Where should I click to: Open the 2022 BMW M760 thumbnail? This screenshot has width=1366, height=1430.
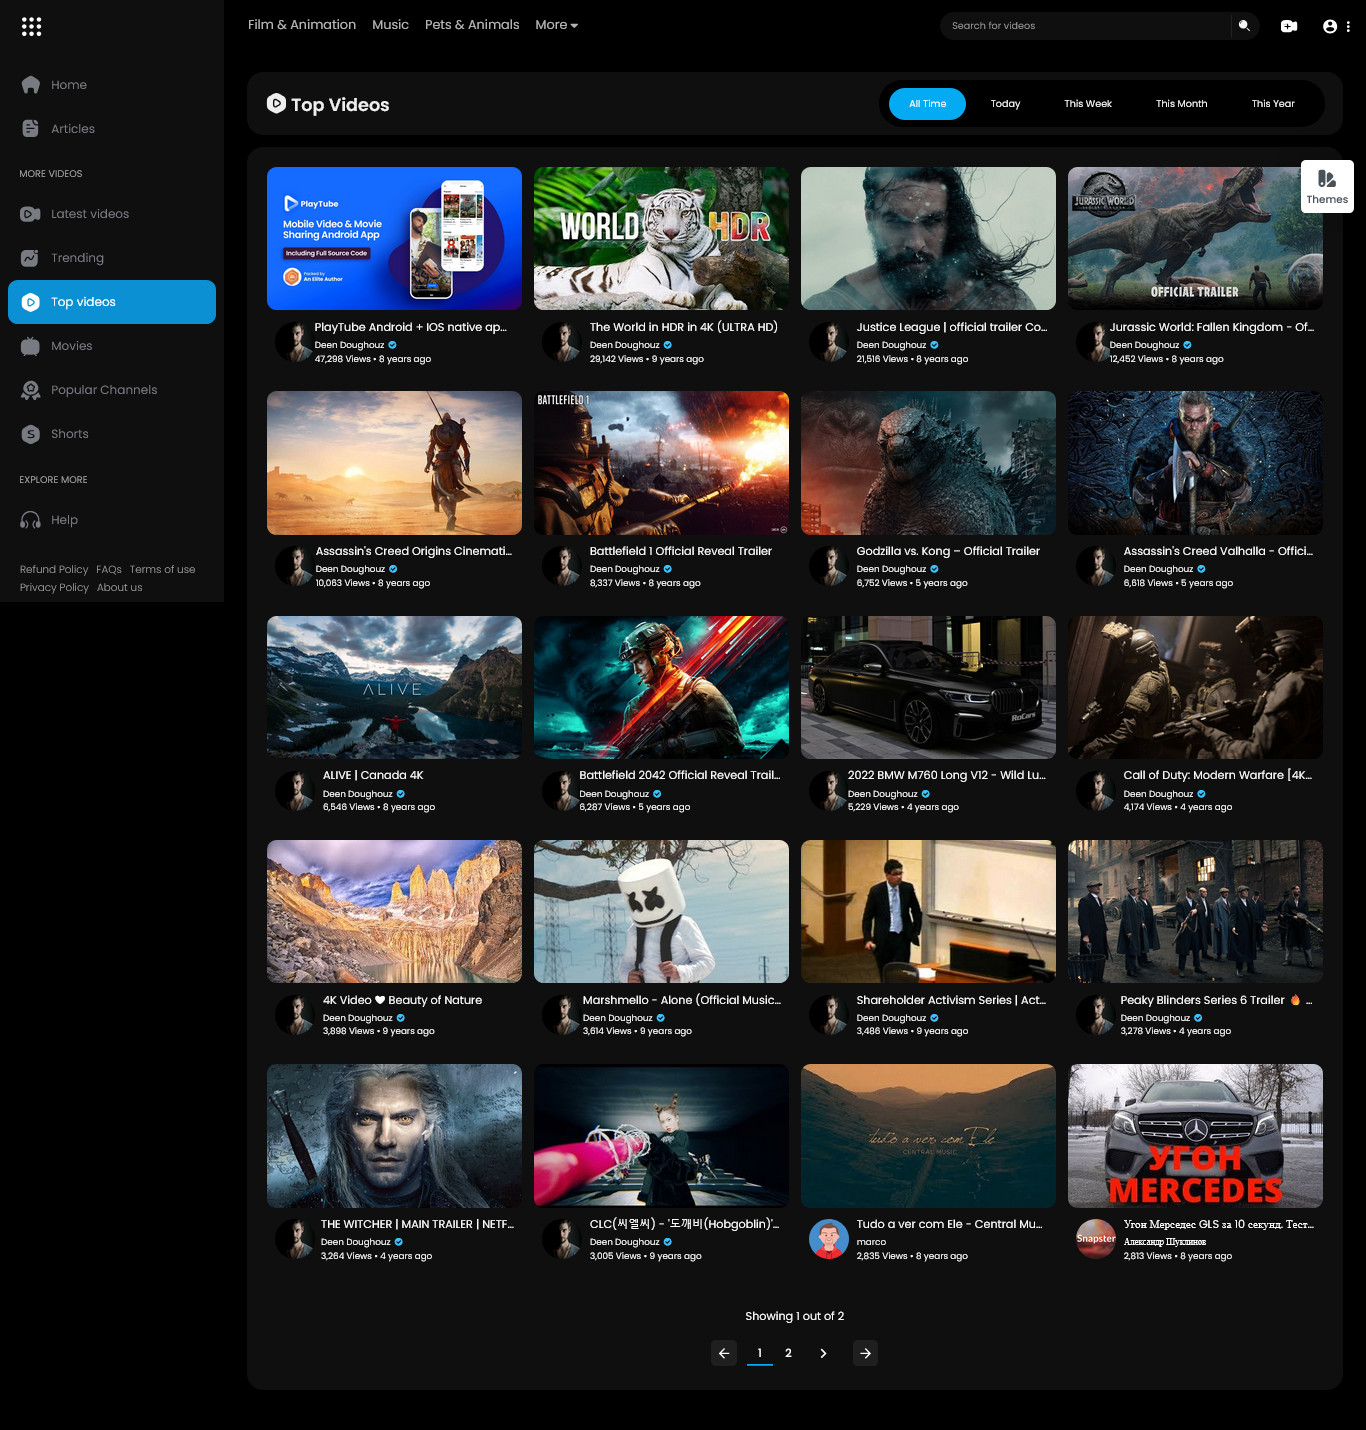928,687
